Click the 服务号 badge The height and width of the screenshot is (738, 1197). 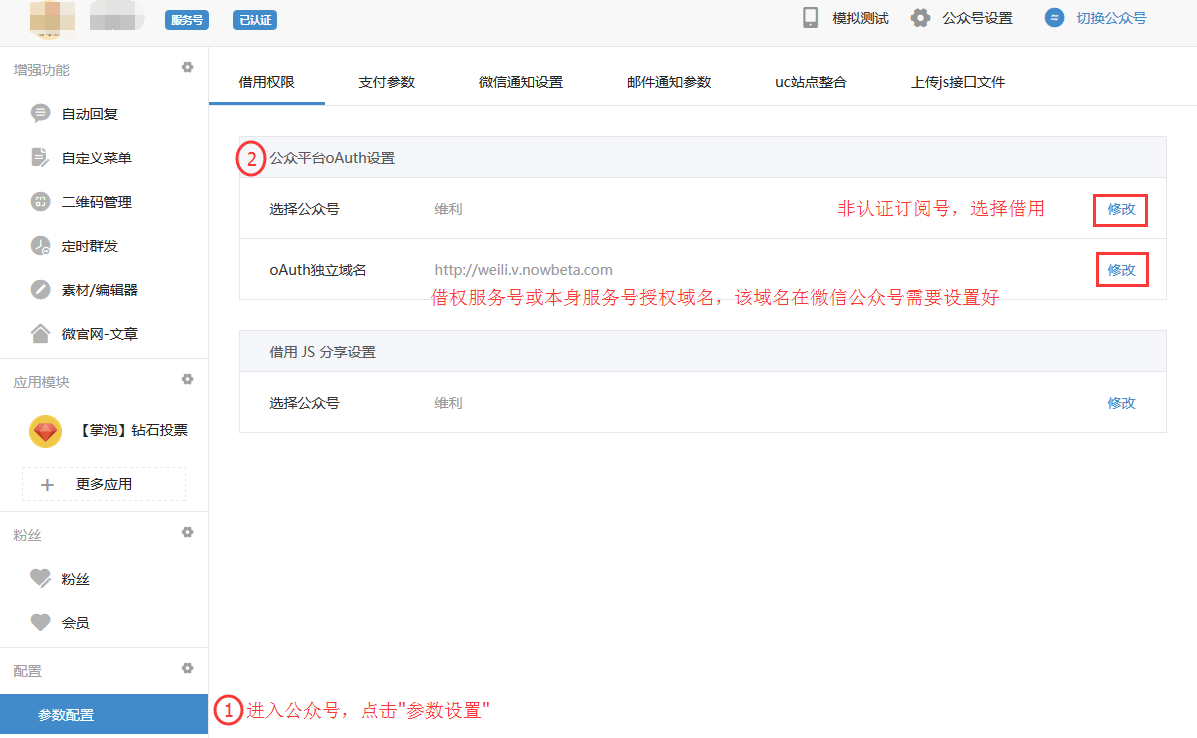tap(187, 20)
